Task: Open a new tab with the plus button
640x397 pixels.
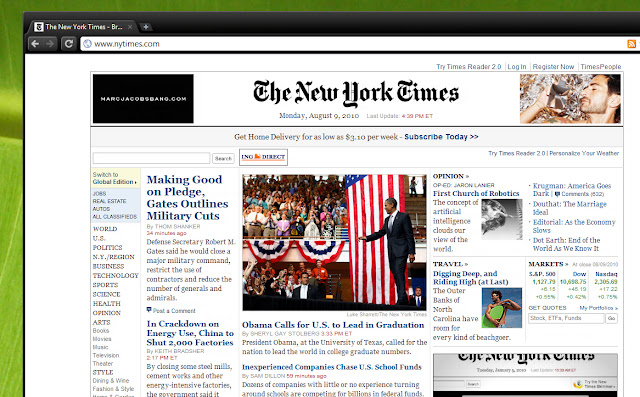Action: coord(146,27)
